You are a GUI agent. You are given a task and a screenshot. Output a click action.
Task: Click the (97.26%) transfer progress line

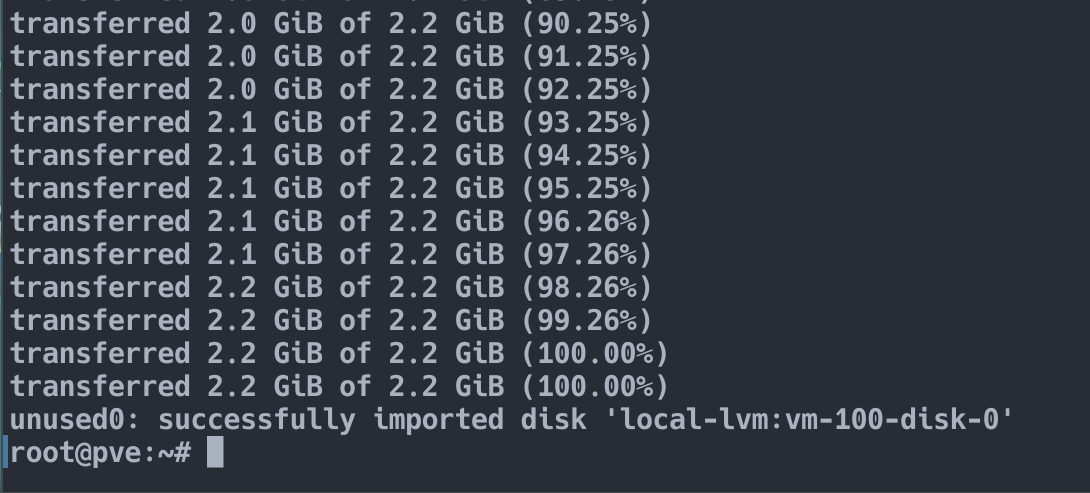point(330,254)
